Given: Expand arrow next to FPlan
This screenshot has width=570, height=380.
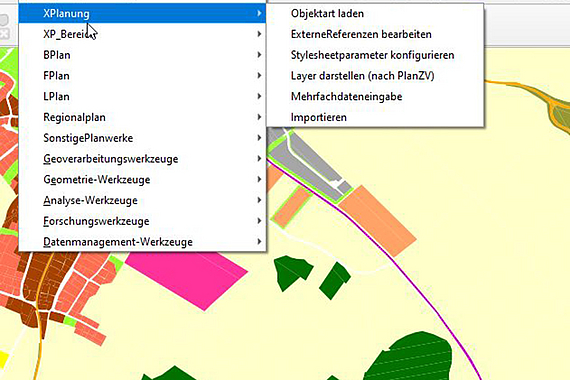Looking at the screenshot, I should (259, 75).
